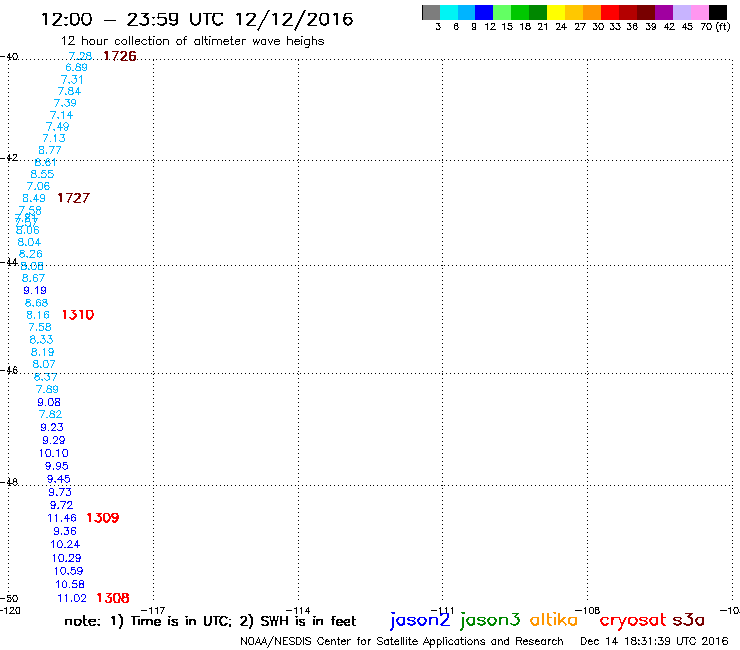The image size is (740, 650).
Task: Click the title date 12/12/2016
Action: 294,19
